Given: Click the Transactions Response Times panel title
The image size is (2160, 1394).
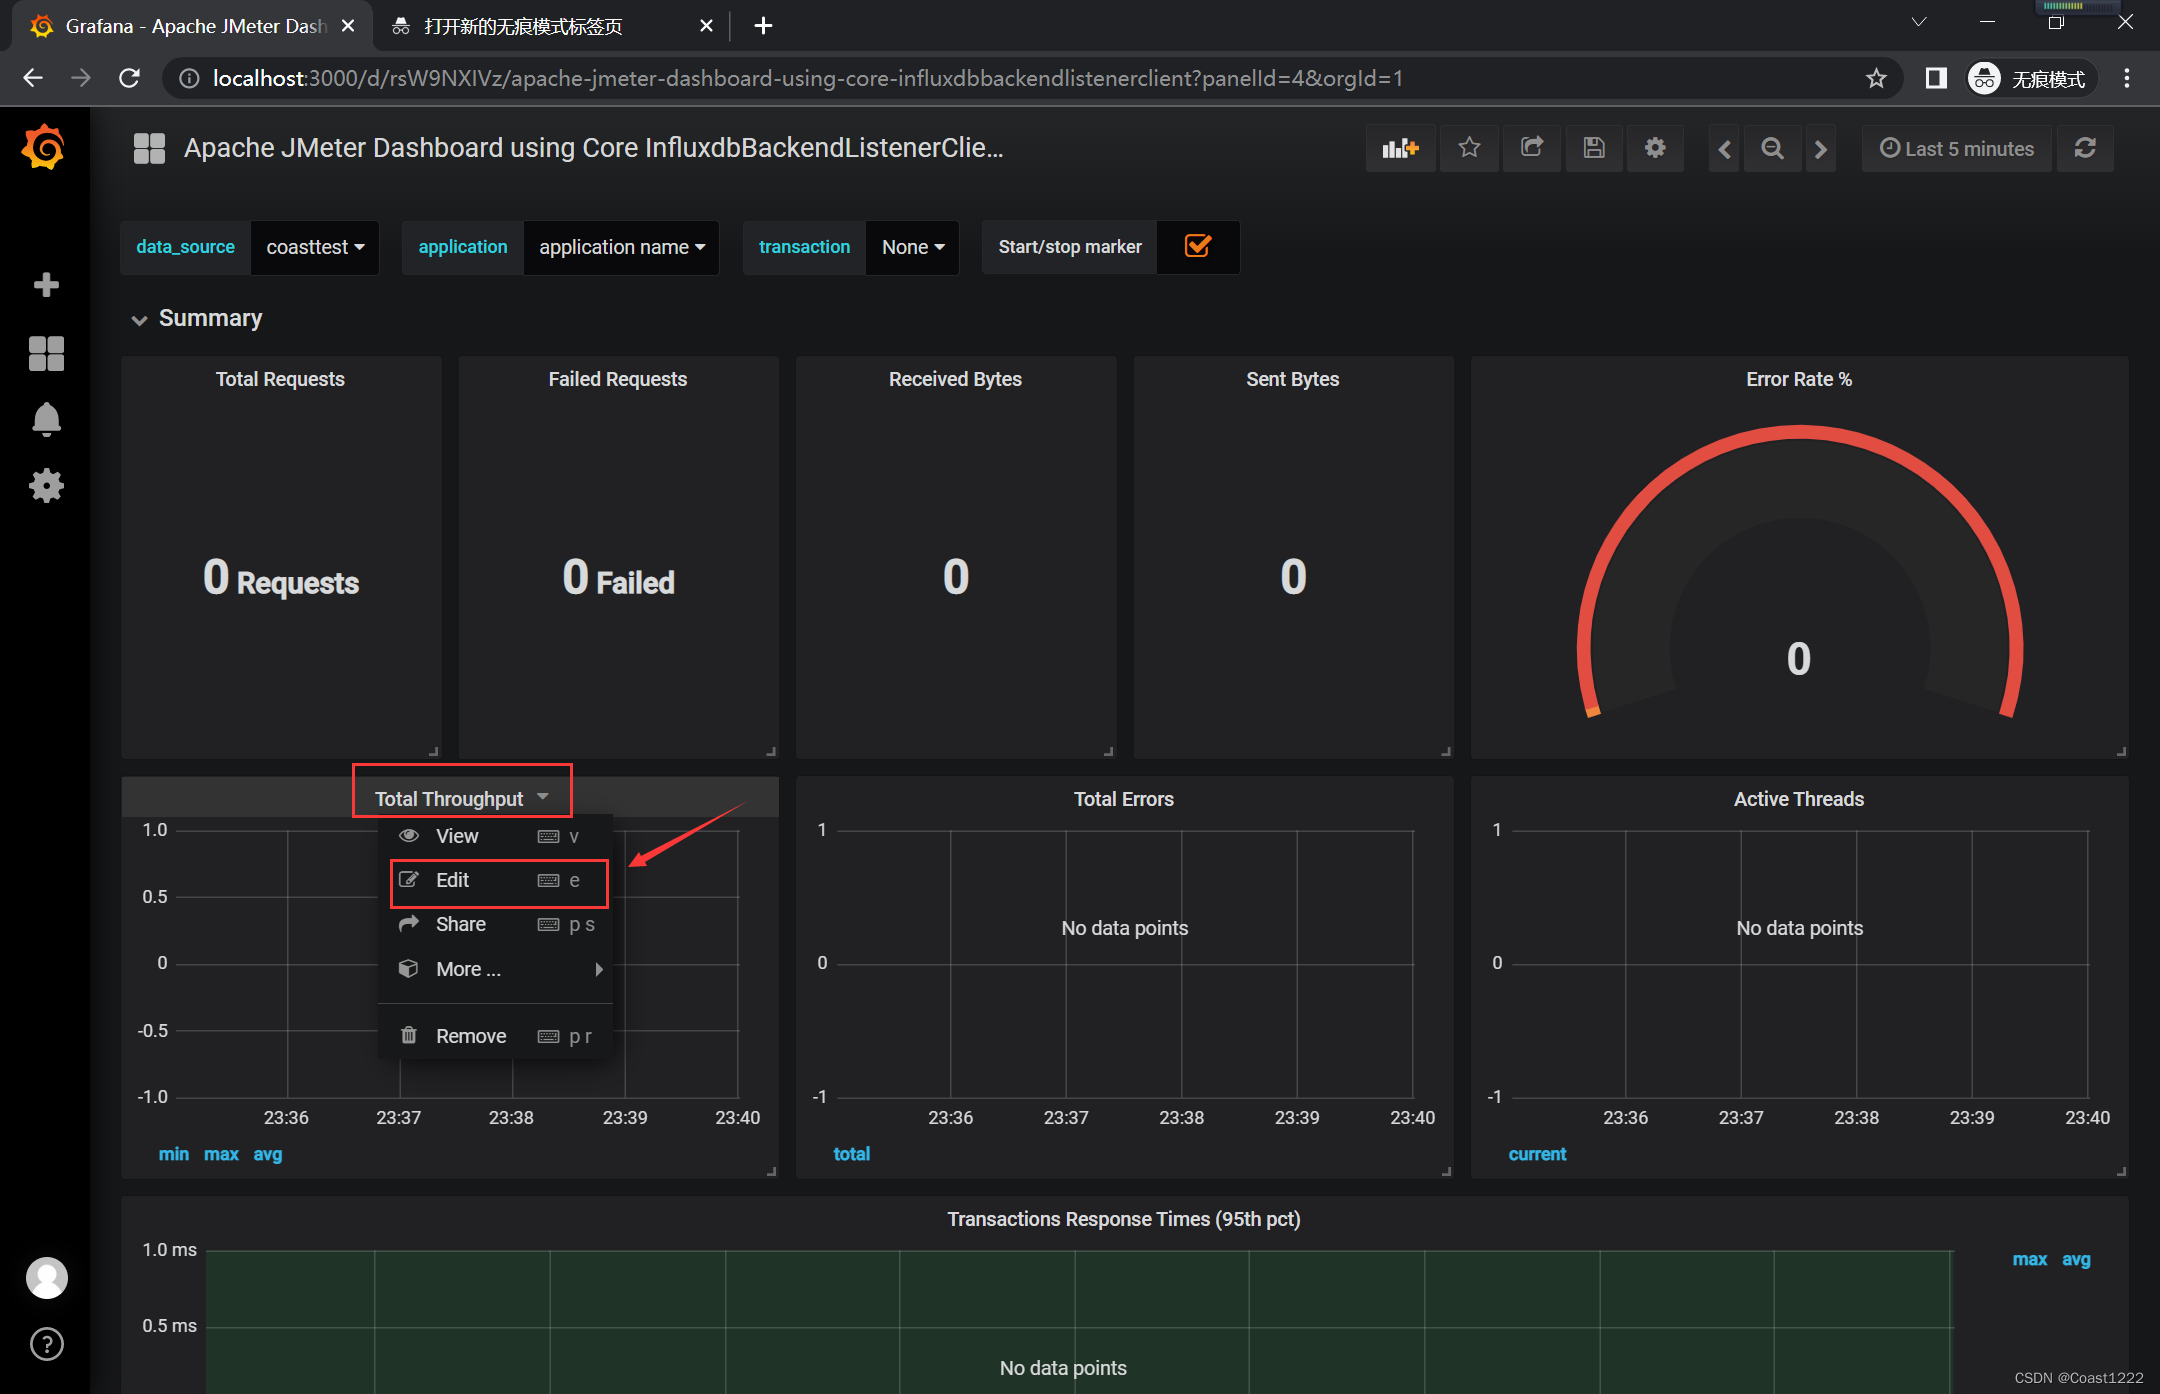Looking at the screenshot, I should click(x=1124, y=1219).
